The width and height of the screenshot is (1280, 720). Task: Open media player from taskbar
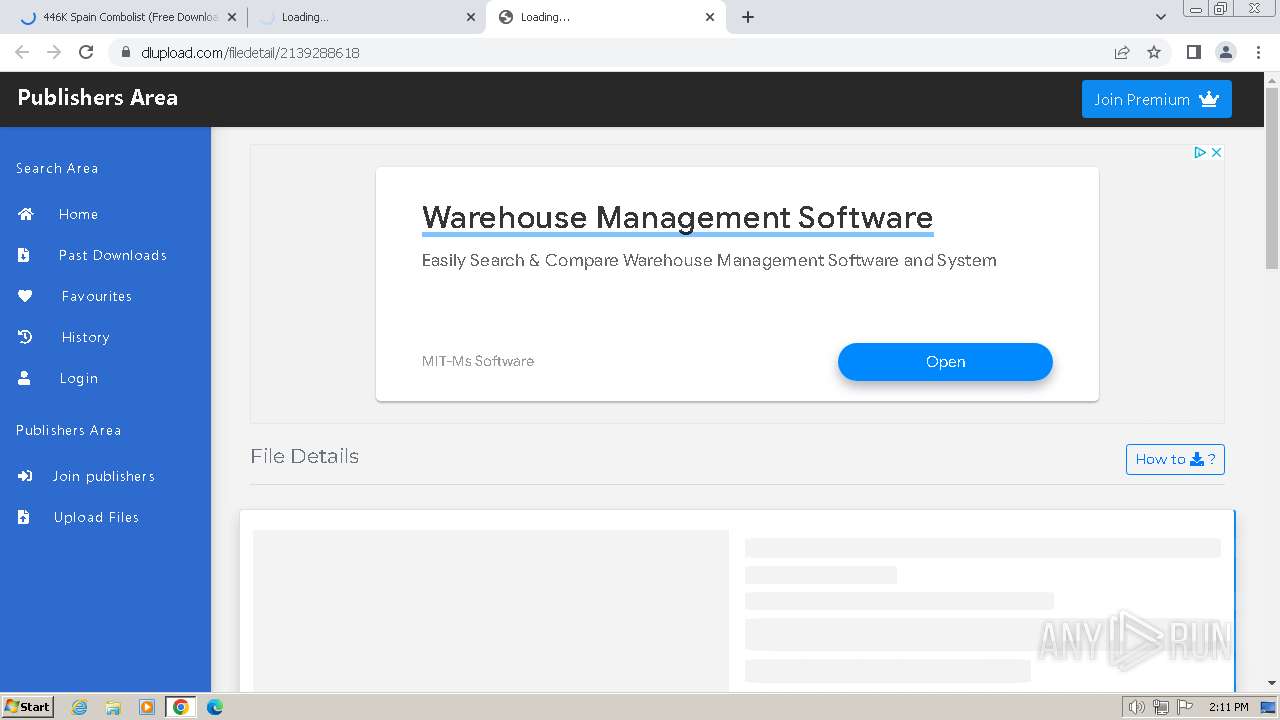point(147,707)
